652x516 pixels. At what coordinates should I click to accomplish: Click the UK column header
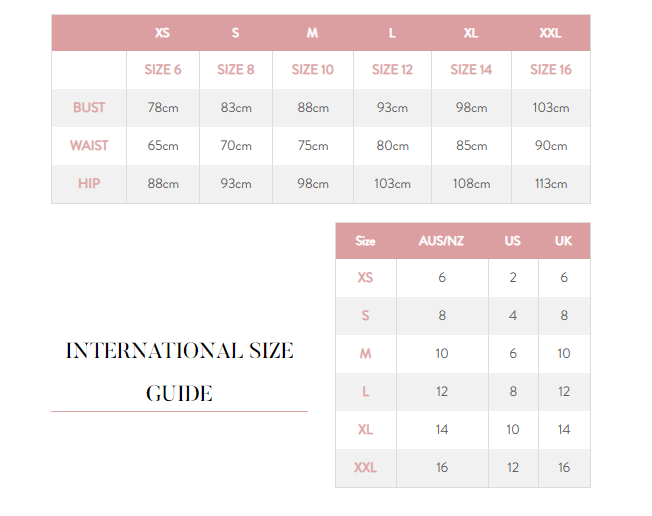[x=564, y=241]
